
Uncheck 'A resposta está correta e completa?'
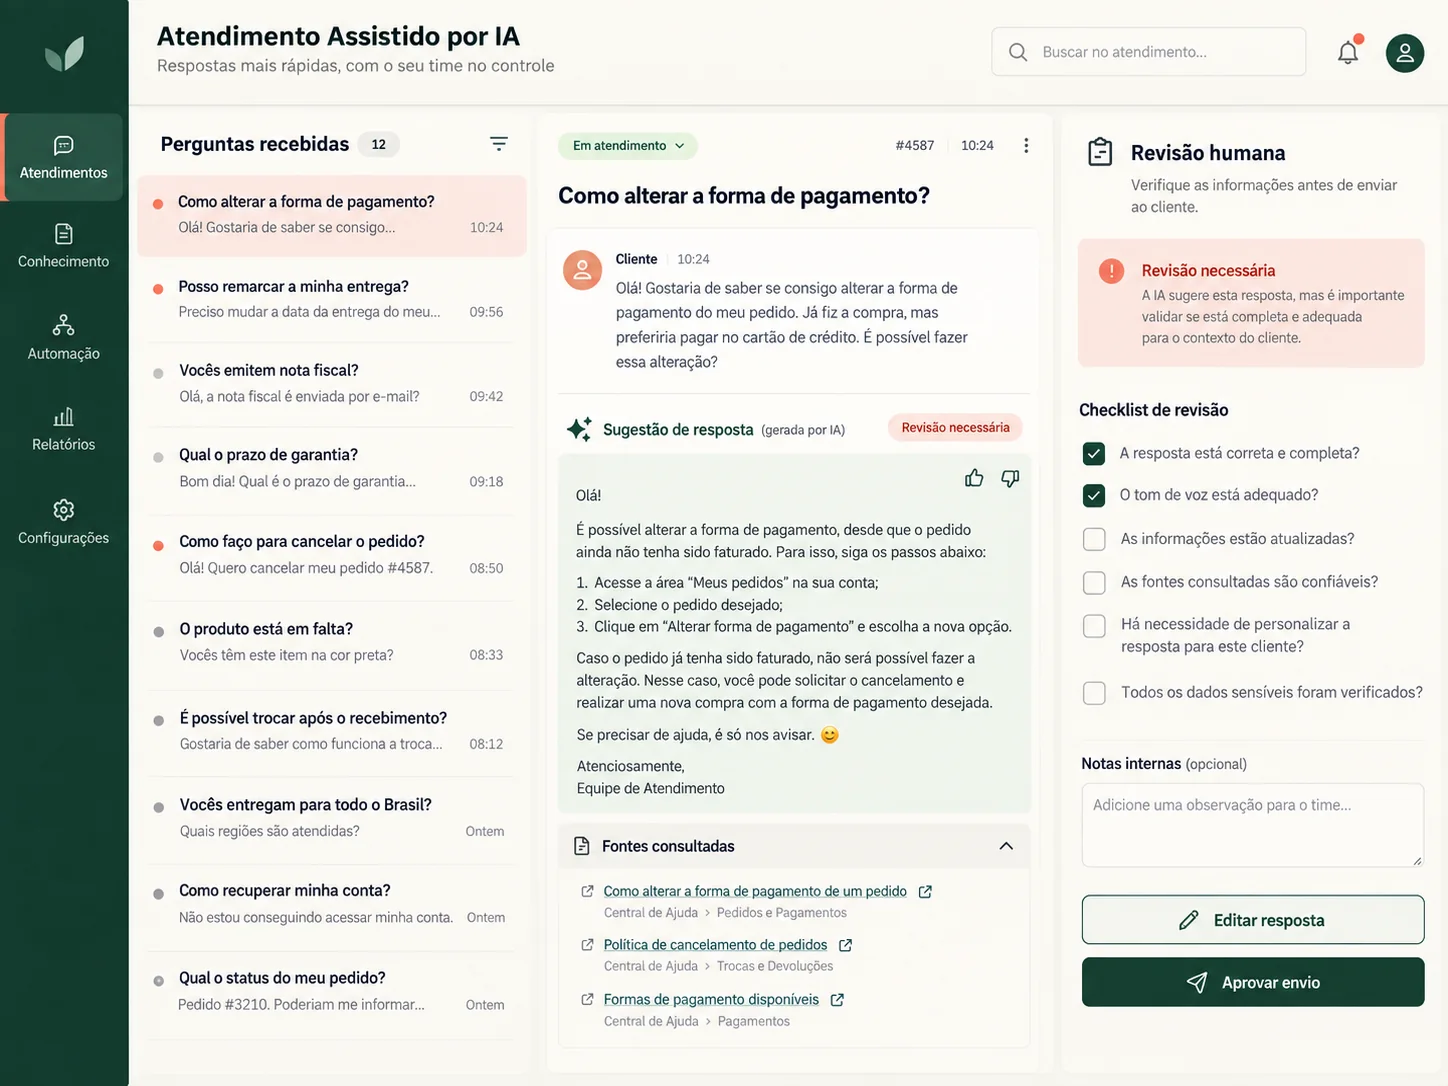click(1094, 454)
